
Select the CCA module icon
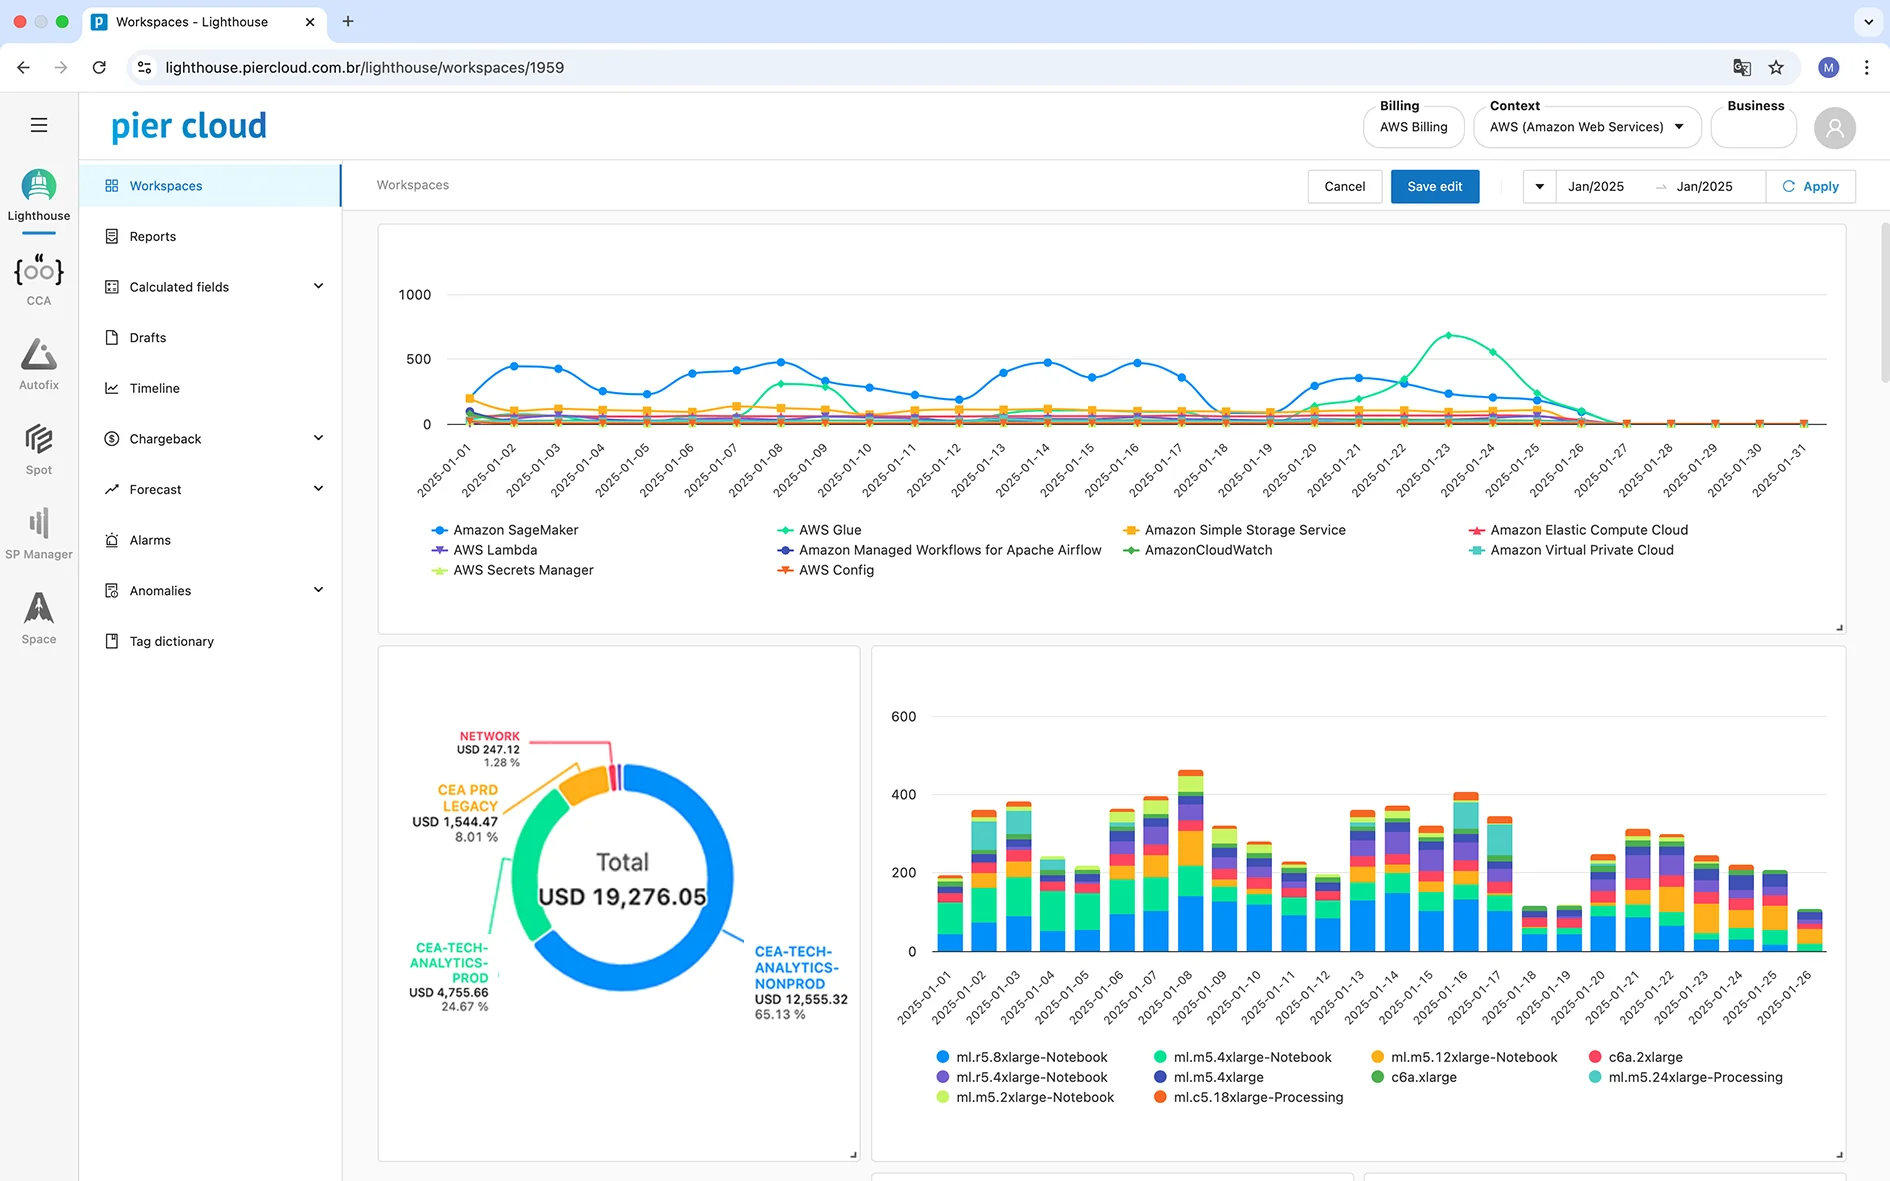(x=38, y=272)
